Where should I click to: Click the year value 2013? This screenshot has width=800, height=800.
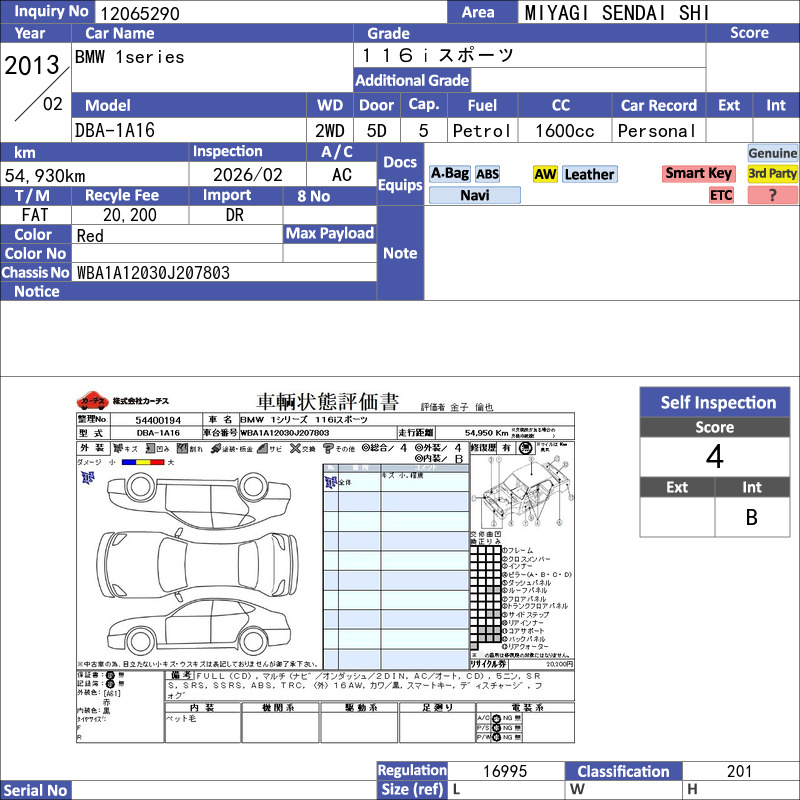[32, 65]
